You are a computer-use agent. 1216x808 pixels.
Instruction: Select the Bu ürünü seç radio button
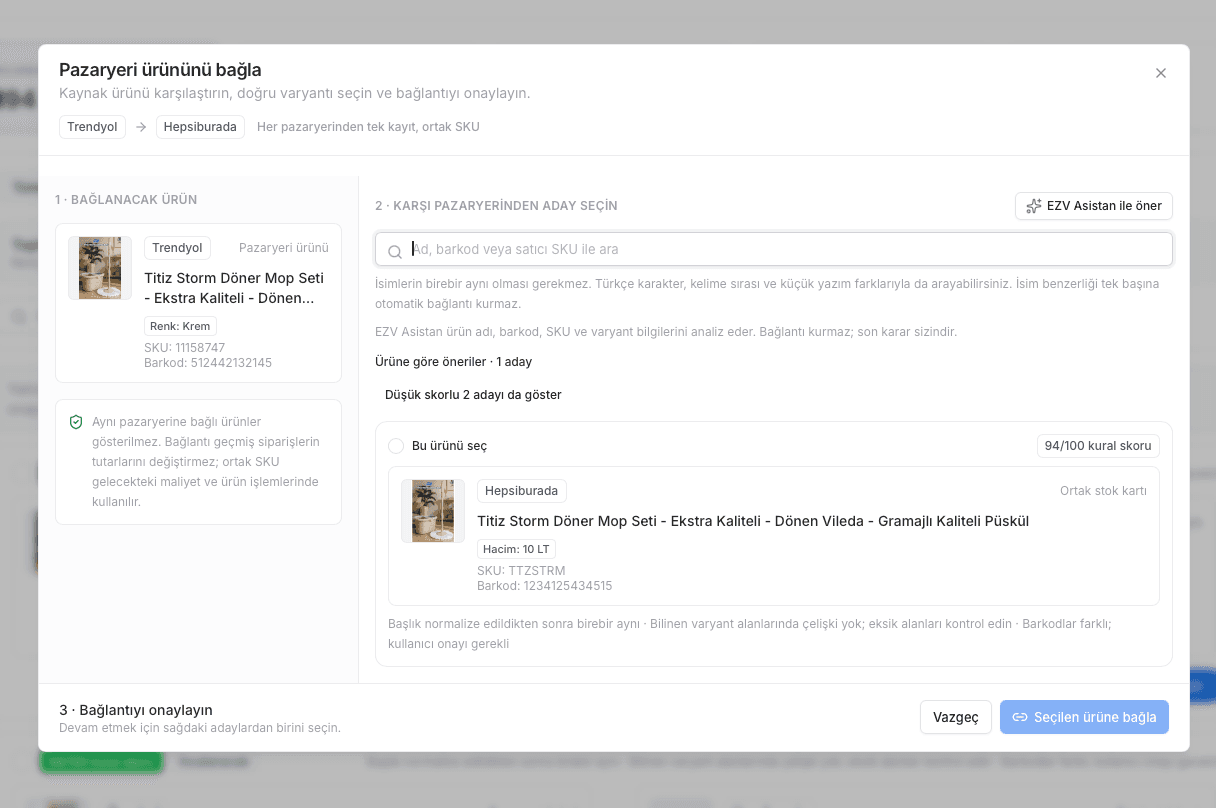click(x=396, y=446)
